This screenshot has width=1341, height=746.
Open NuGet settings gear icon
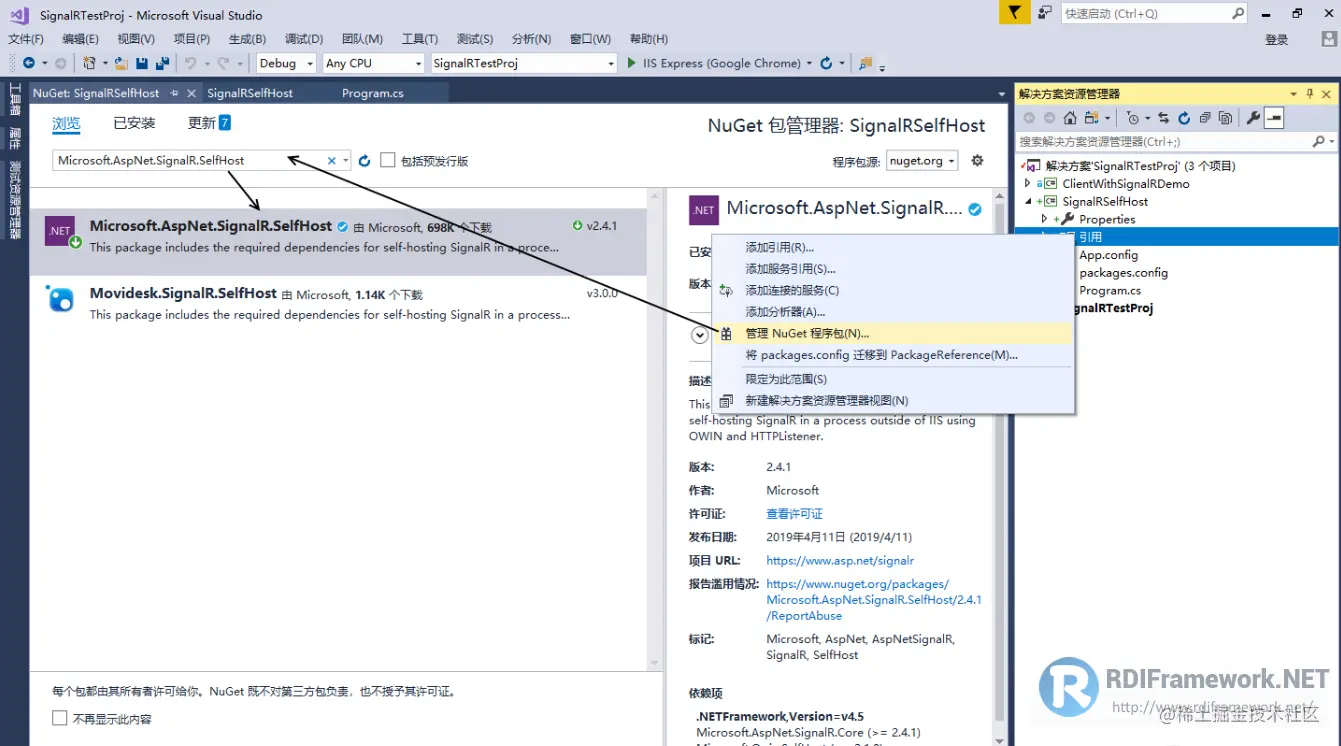[977, 160]
